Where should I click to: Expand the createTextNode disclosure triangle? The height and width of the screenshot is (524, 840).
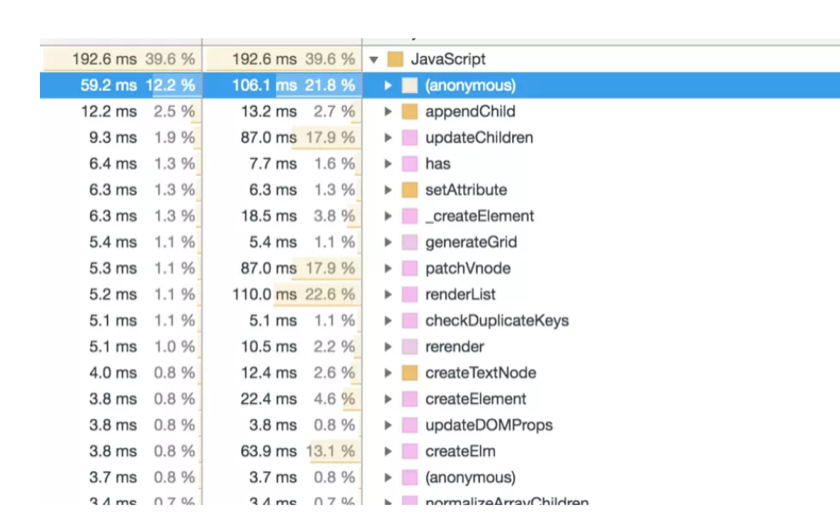point(388,373)
